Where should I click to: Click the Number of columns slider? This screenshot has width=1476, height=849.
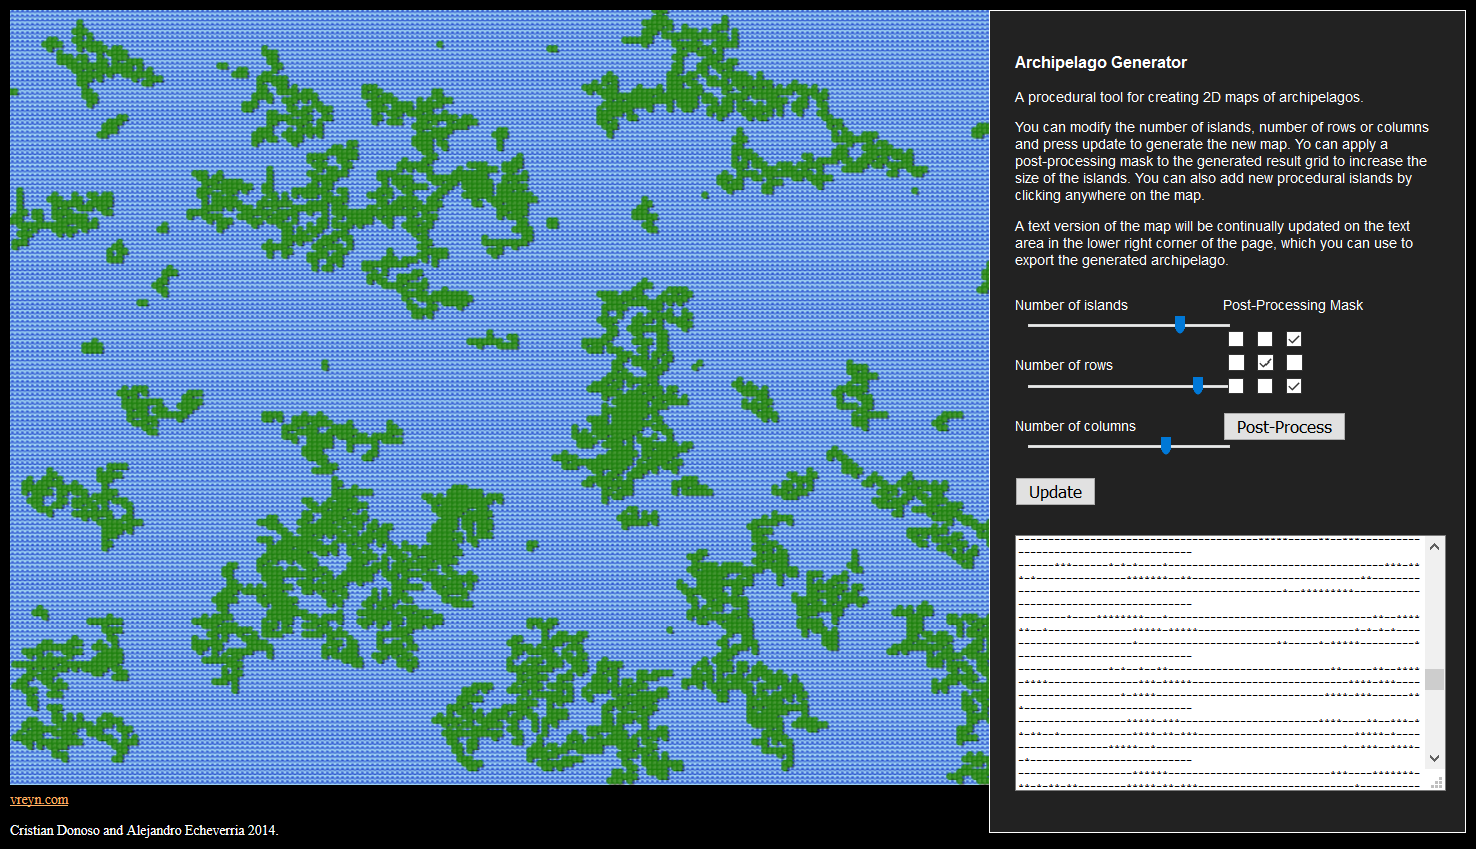[1129, 446]
